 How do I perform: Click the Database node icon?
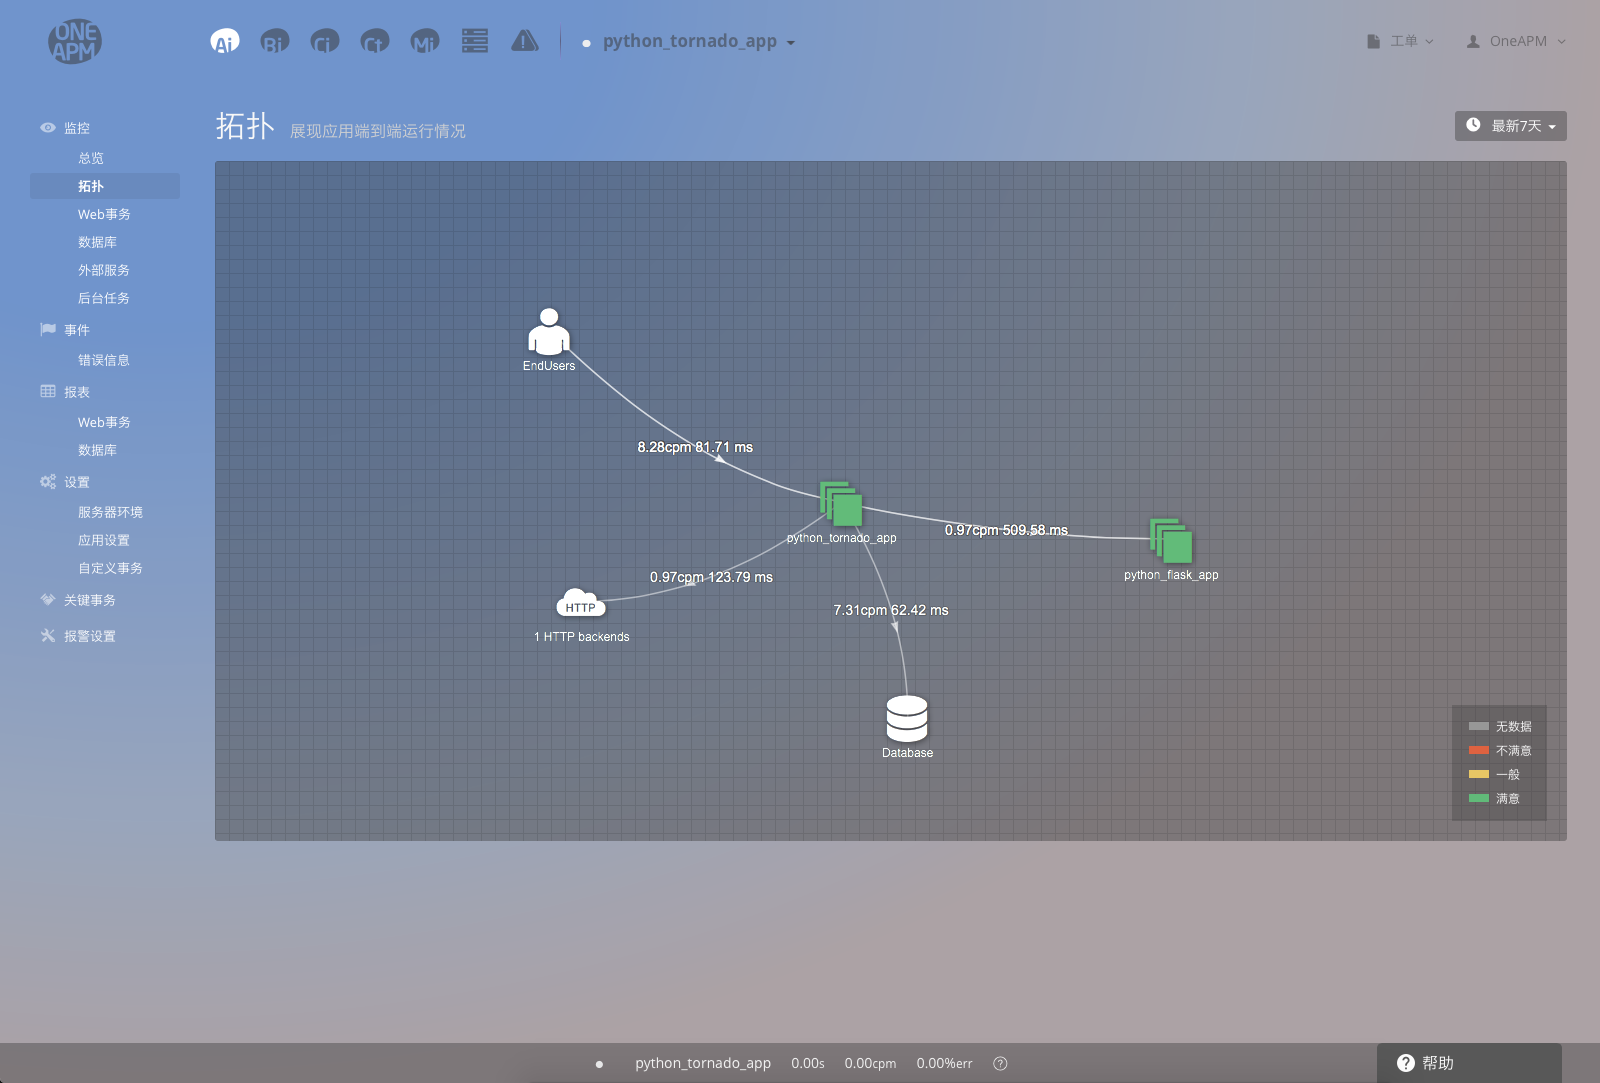907,719
